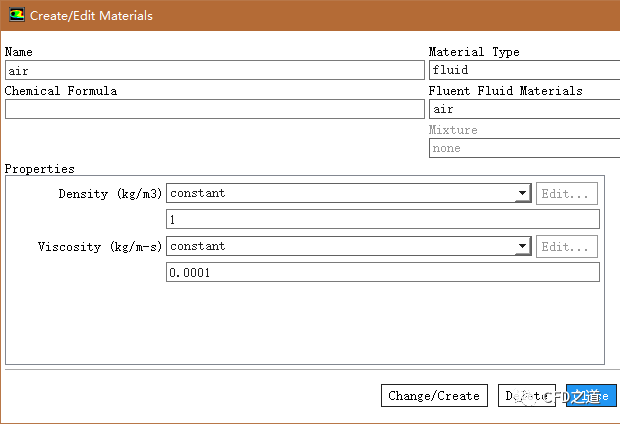This screenshot has height=424, width=620.
Task: Select the Density method combo box text
Action: pos(340,193)
